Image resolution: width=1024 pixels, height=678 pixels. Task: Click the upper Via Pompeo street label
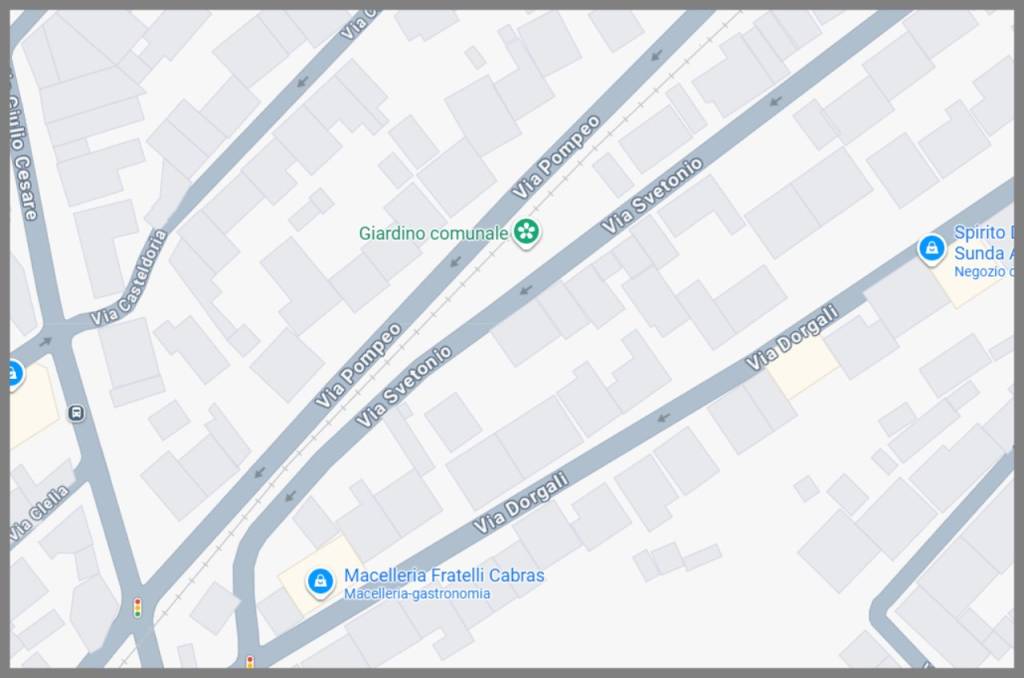(556, 157)
